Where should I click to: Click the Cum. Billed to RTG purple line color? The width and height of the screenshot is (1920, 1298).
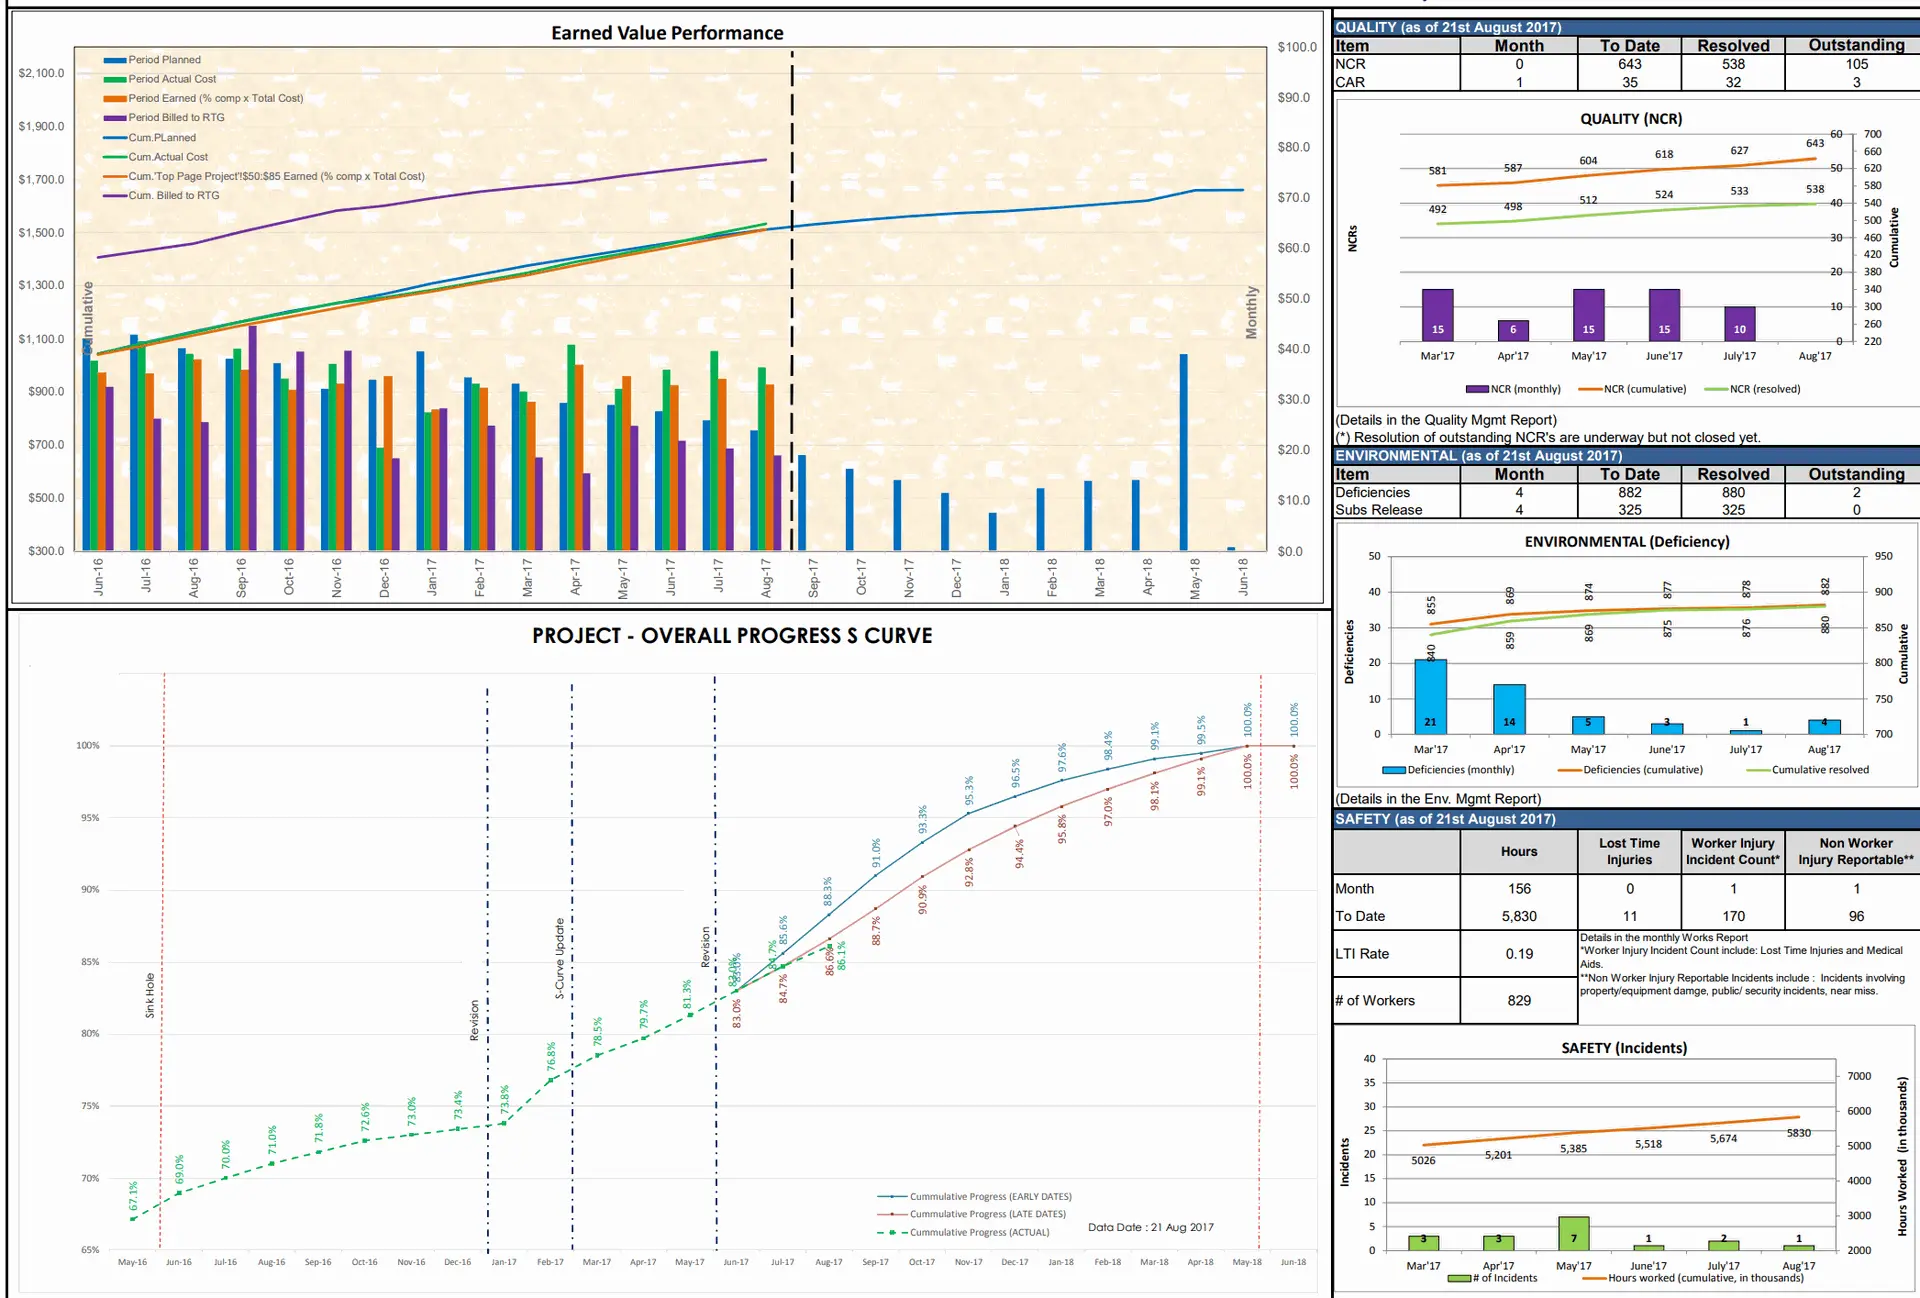click(113, 196)
